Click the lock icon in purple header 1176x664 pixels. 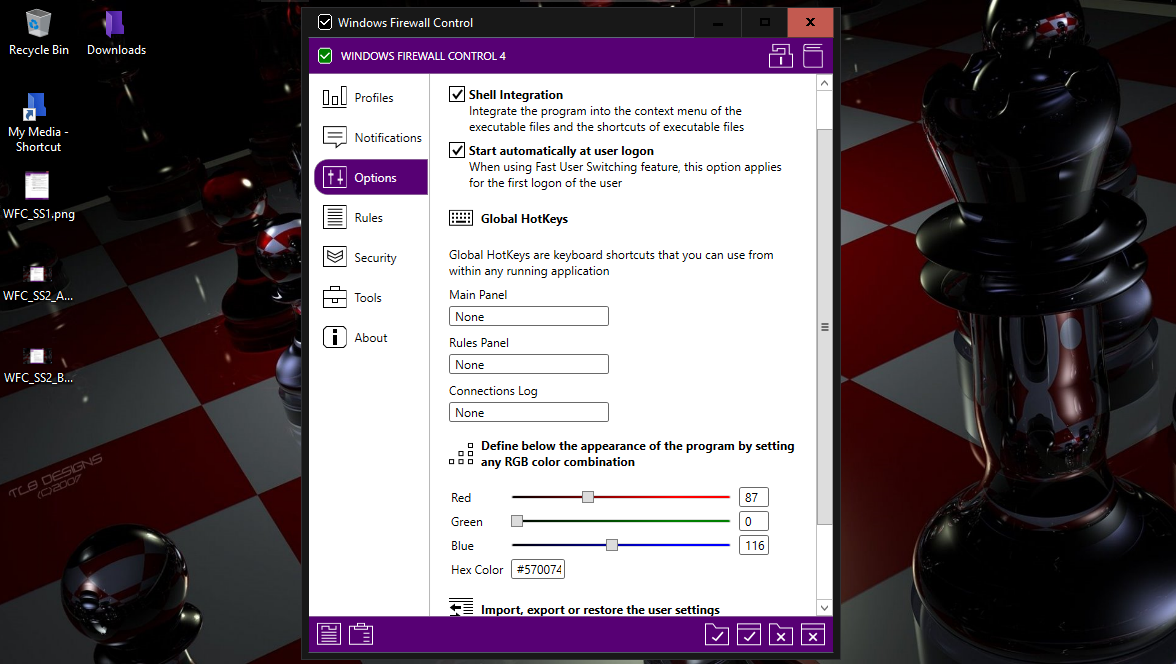pyautogui.click(x=780, y=56)
